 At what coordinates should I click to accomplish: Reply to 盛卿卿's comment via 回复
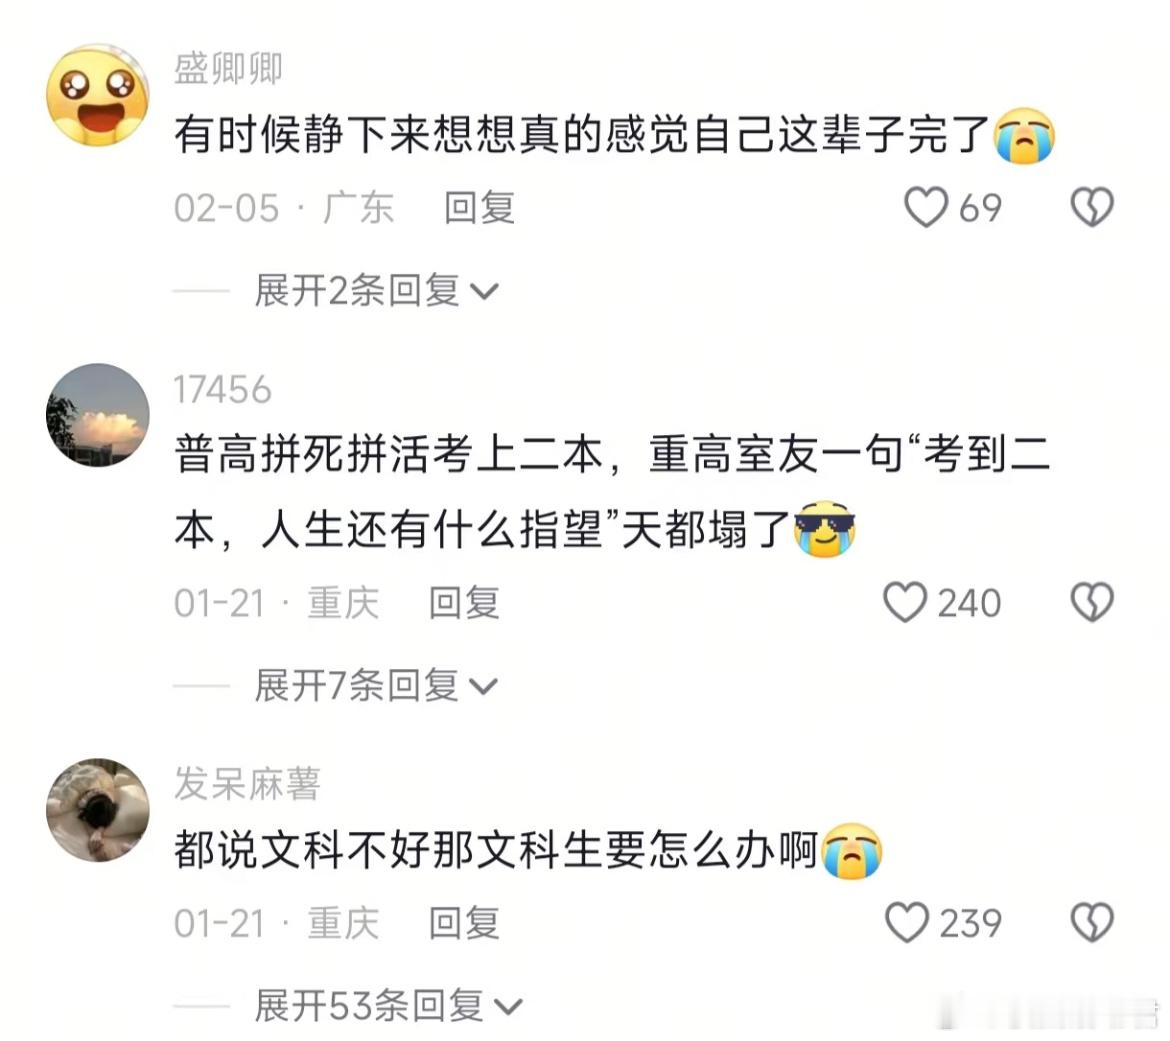[x=479, y=207]
